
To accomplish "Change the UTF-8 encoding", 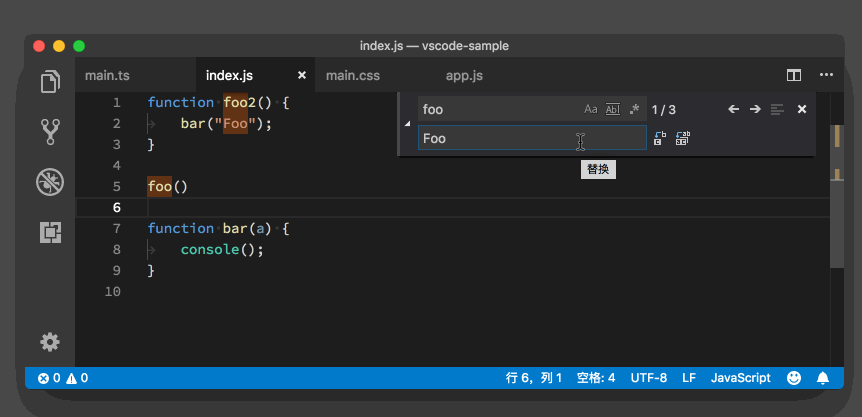I will pos(649,378).
